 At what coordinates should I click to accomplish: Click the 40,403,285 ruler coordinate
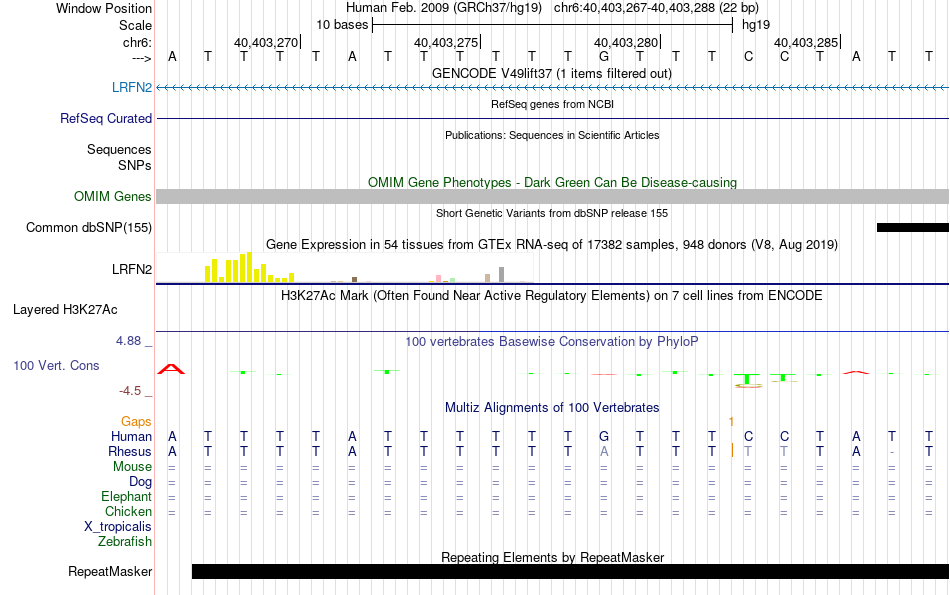click(x=806, y=42)
